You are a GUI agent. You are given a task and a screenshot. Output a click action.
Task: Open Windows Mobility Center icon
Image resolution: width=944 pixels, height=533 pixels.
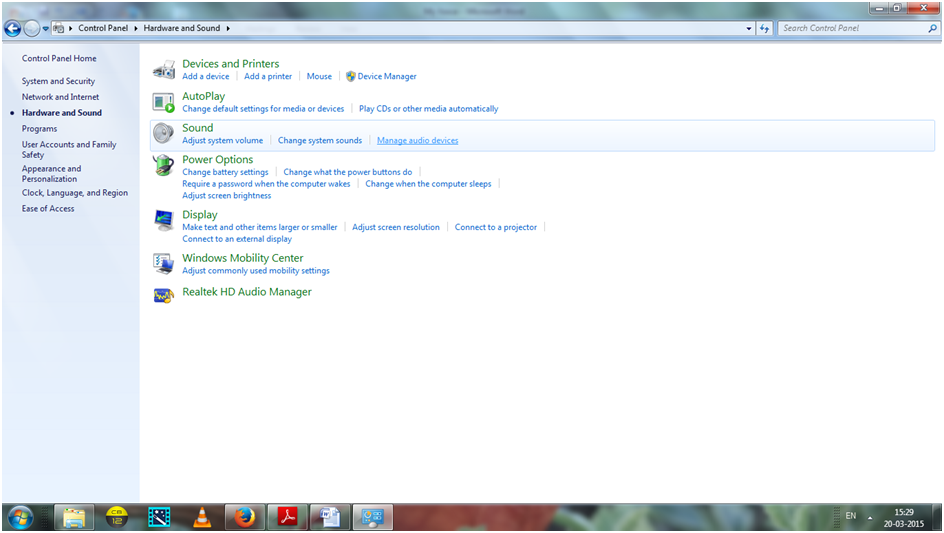(x=164, y=264)
